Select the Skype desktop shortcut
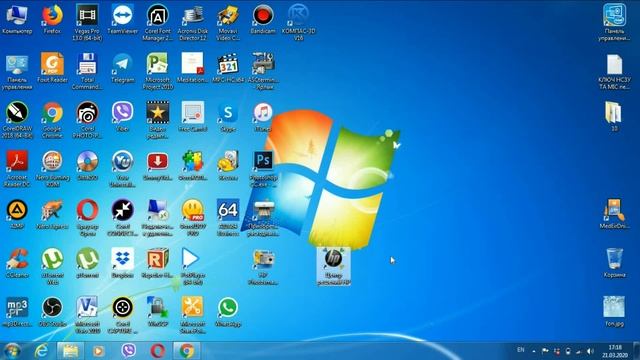640x360 pixels. (228, 117)
